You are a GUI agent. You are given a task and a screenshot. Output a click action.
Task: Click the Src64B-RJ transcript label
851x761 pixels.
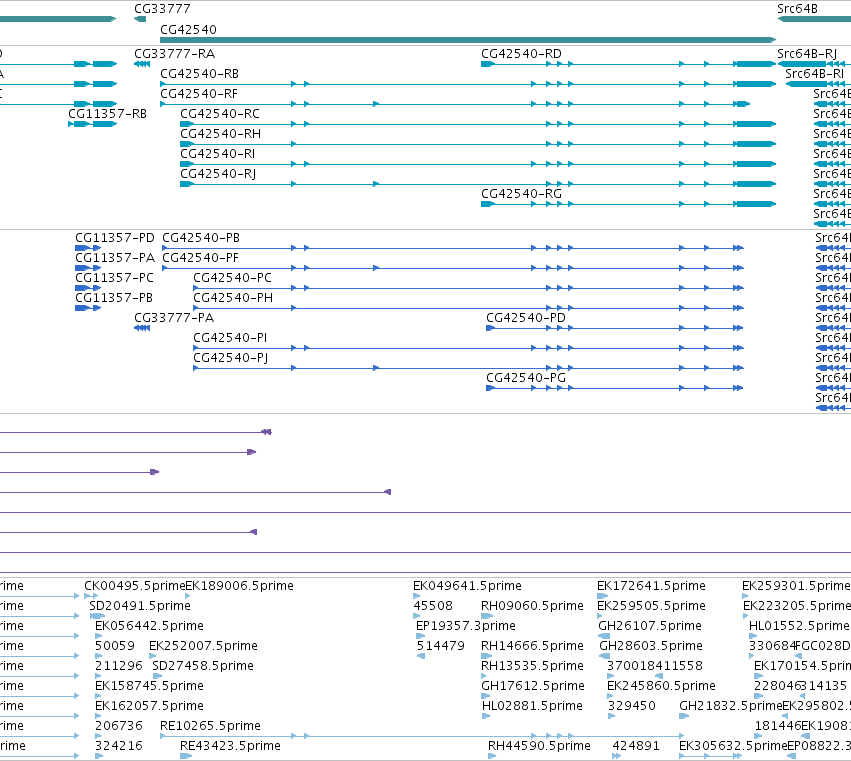click(807, 54)
